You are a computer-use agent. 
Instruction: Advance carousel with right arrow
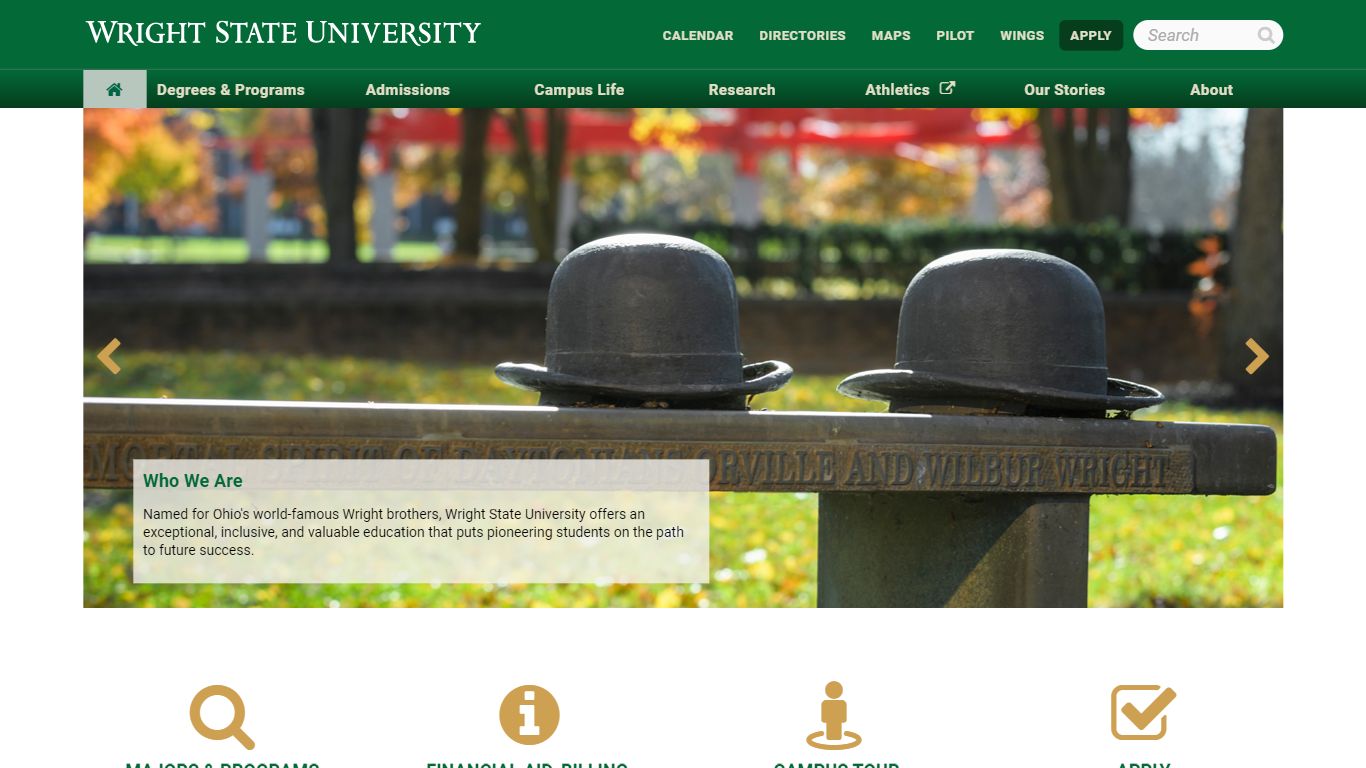(1257, 356)
